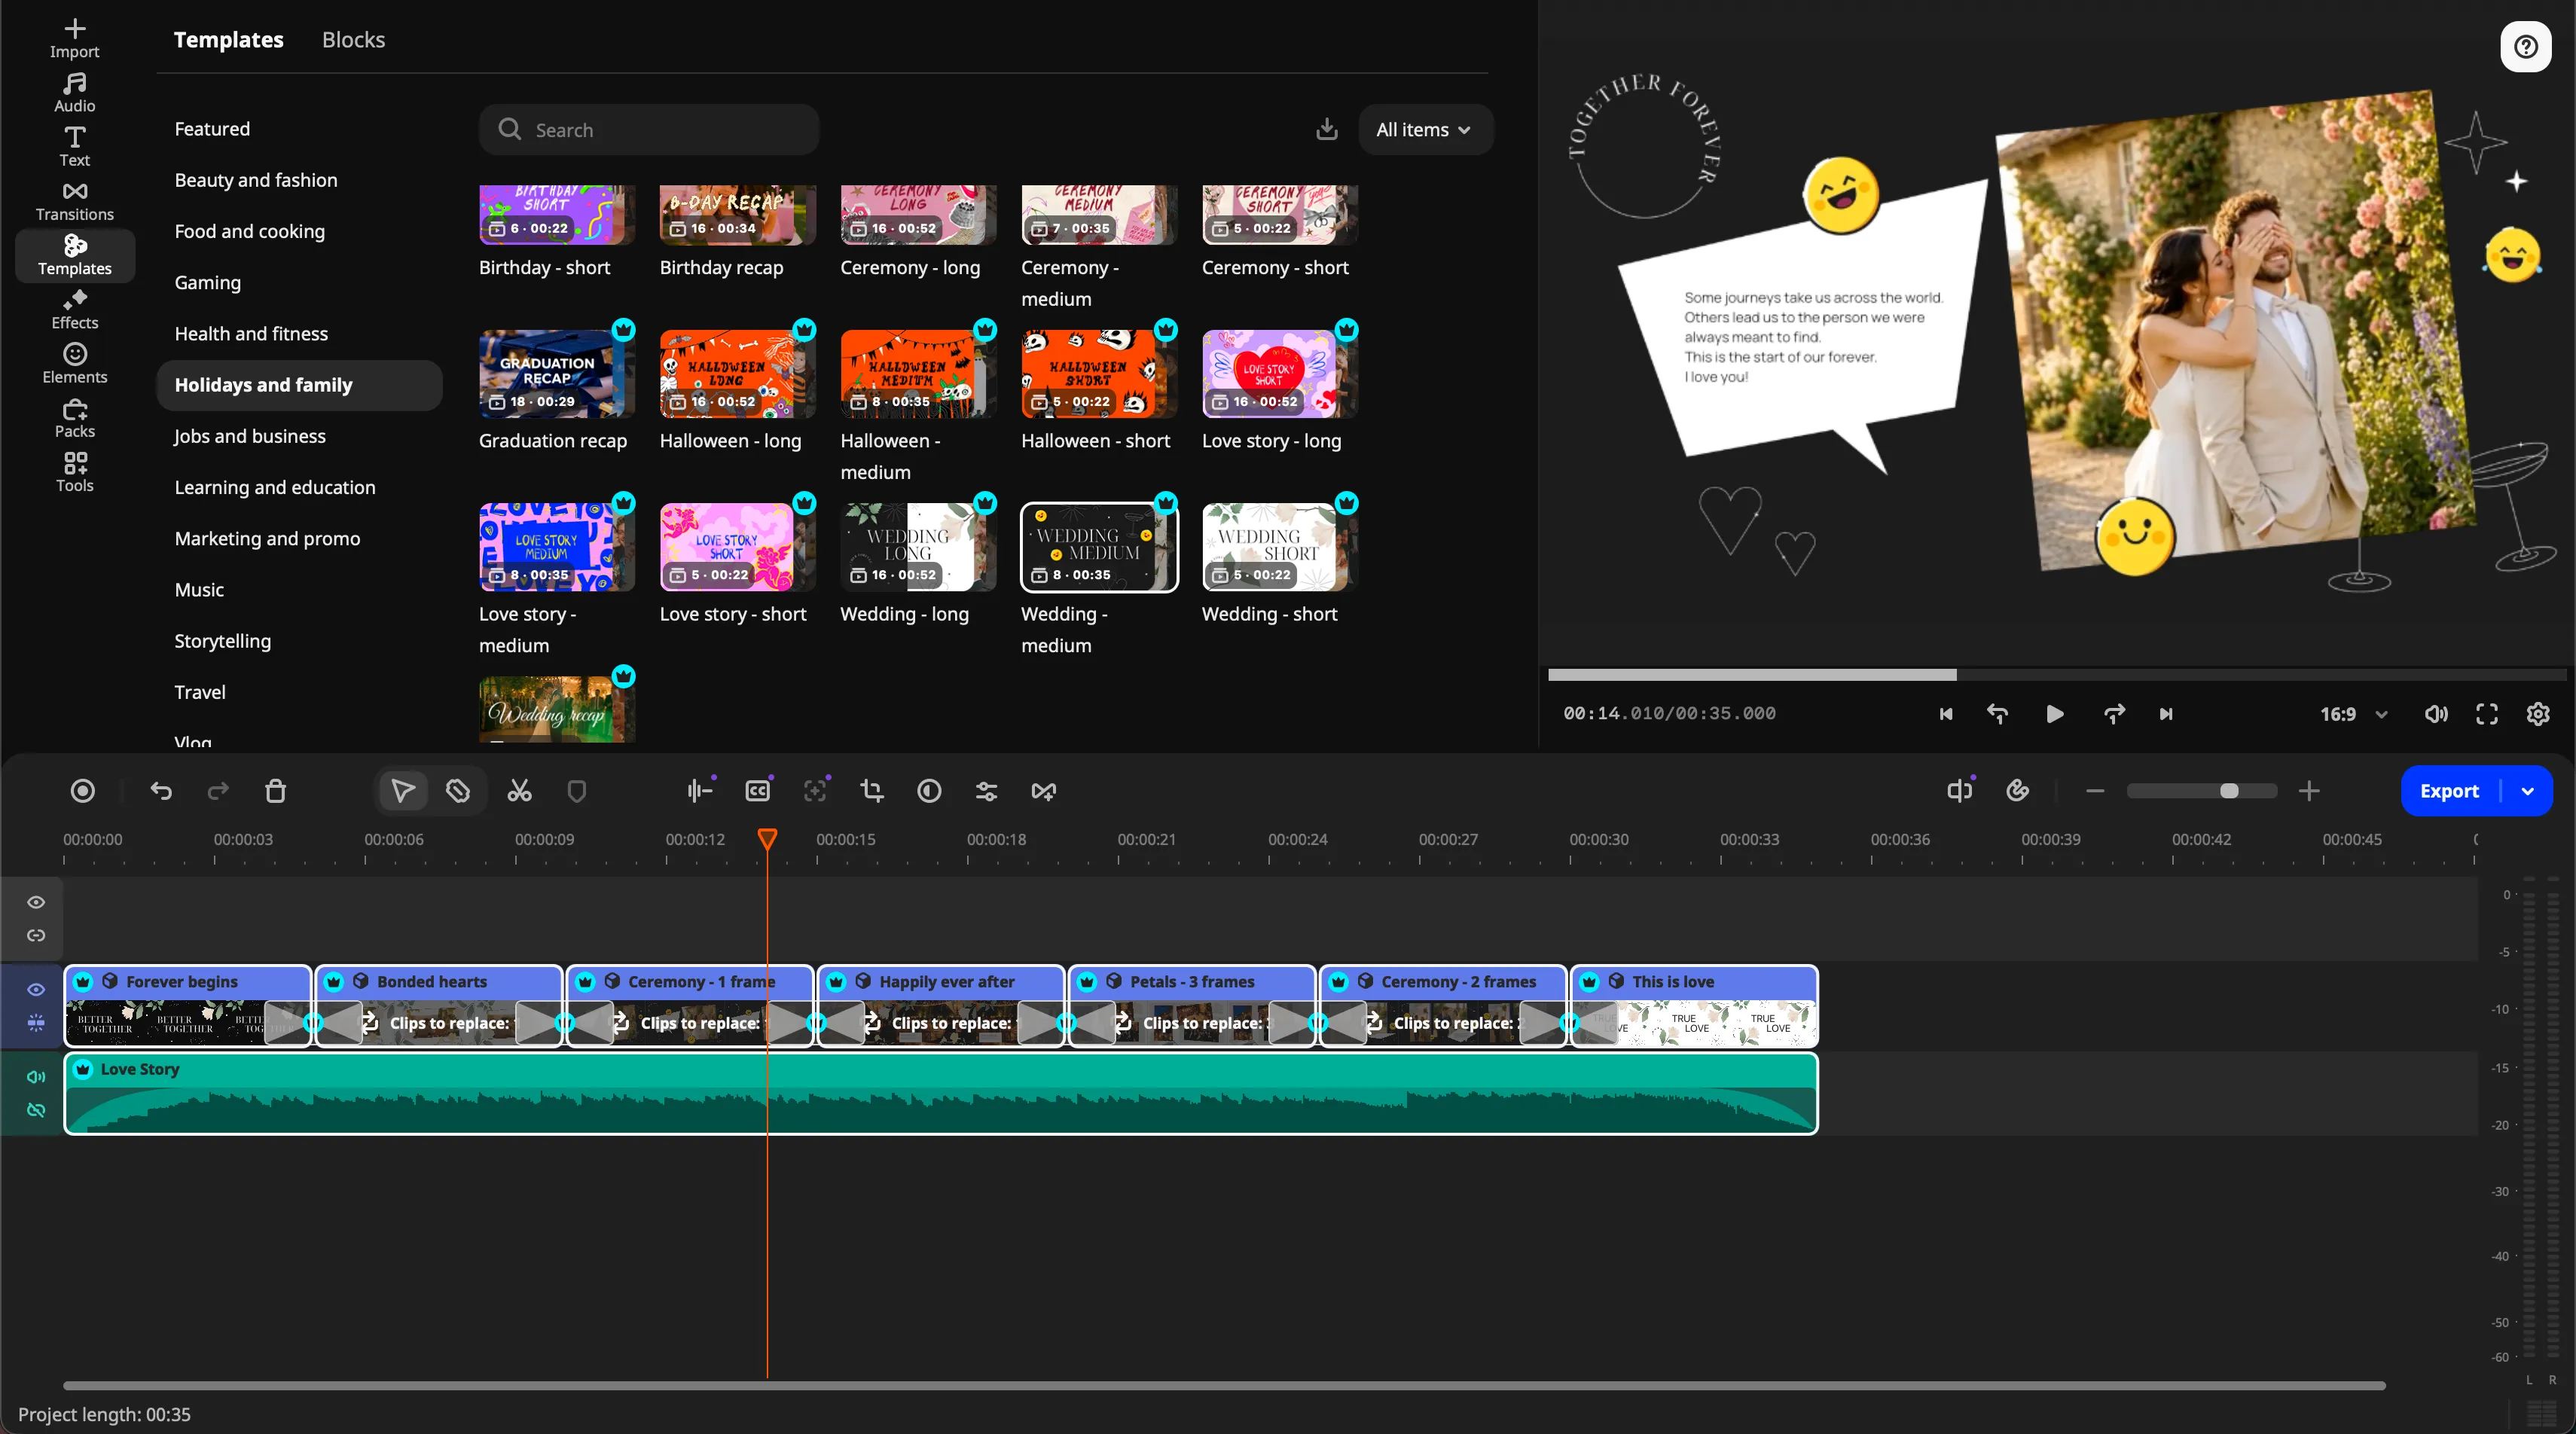Delete selected clip with trash icon
This screenshot has height=1434, width=2576.
point(275,791)
